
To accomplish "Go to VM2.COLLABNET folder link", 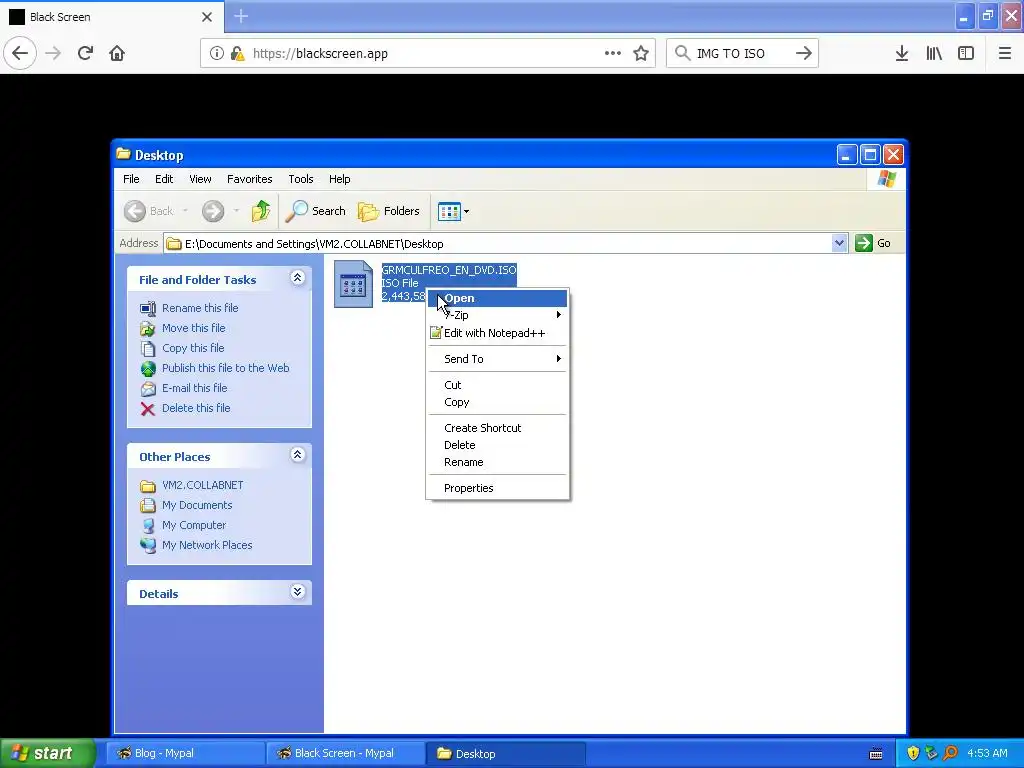I will (x=202, y=485).
